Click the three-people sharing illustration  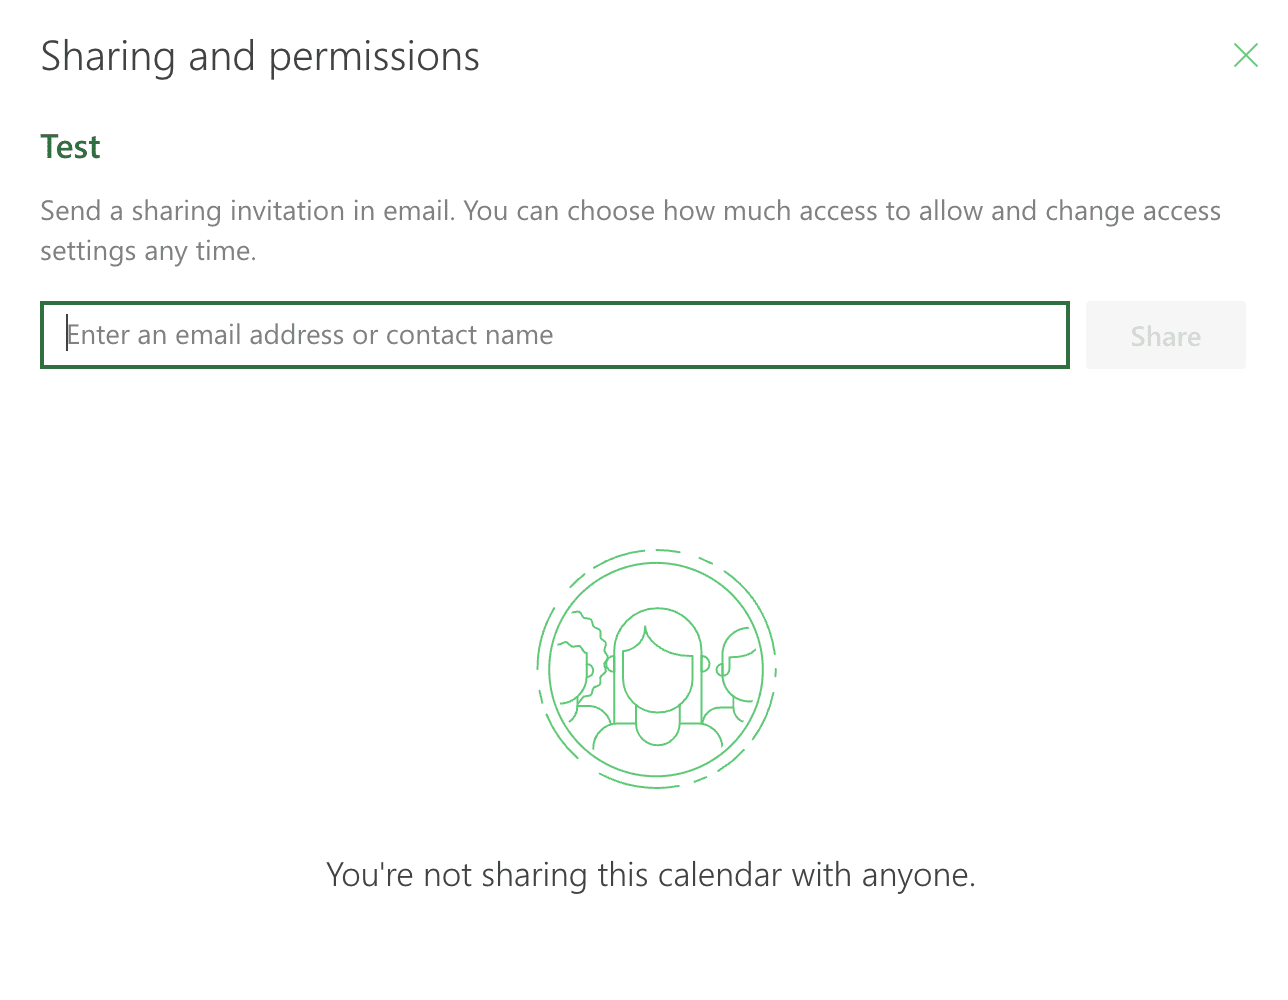657,668
